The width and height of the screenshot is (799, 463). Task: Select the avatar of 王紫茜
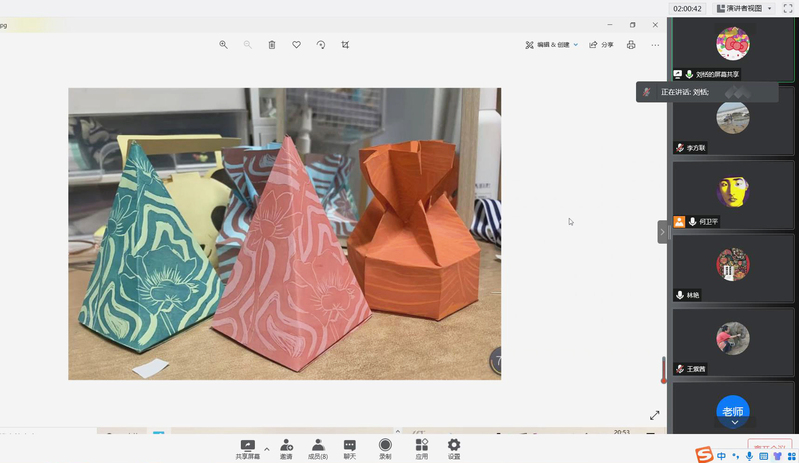click(x=733, y=338)
